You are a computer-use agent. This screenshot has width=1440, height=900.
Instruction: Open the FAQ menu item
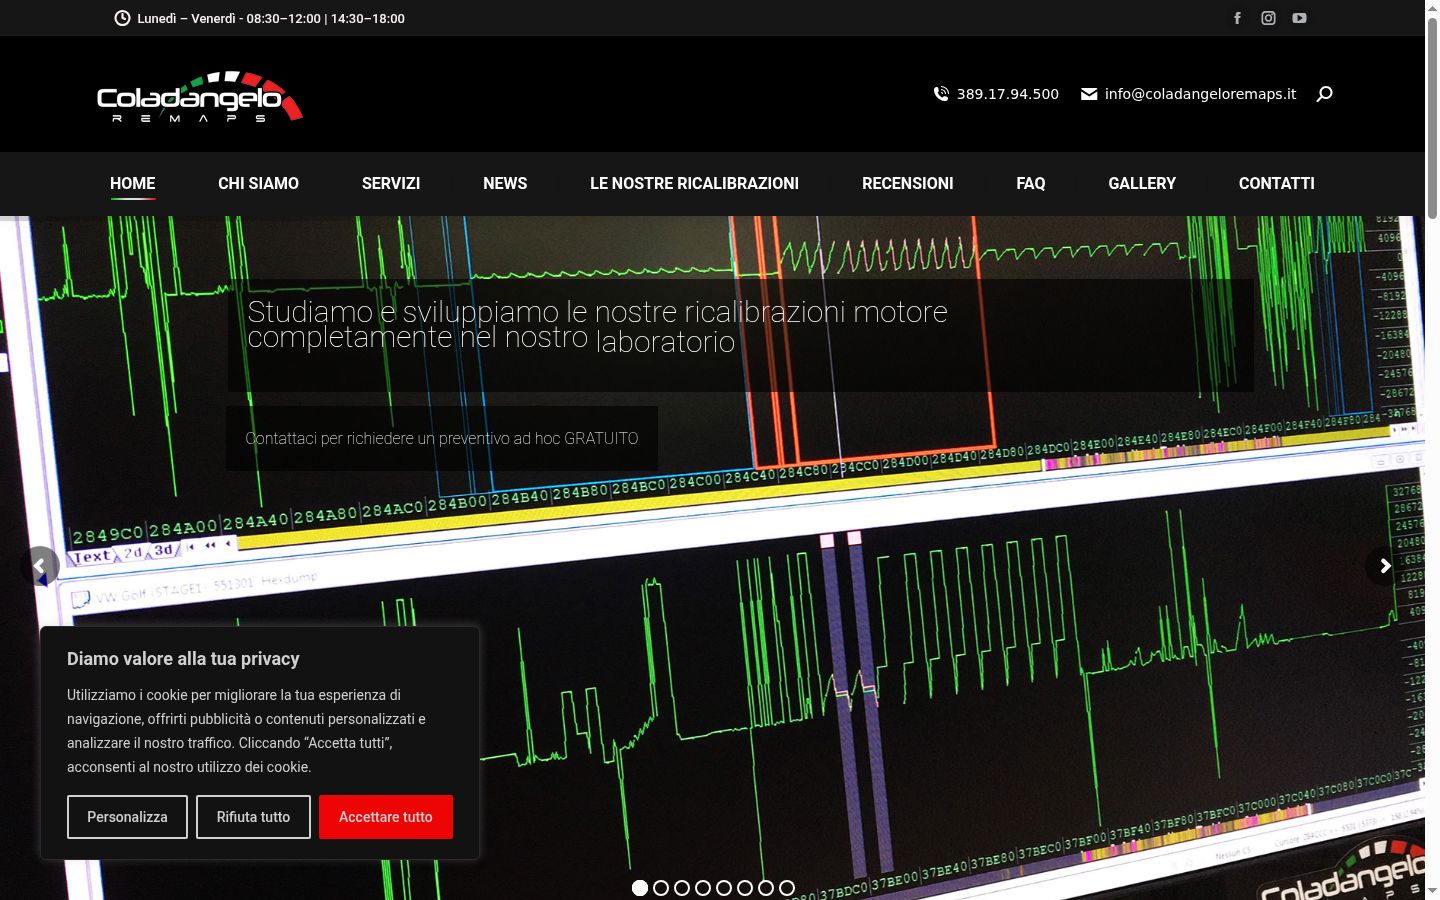(1030, 184)
